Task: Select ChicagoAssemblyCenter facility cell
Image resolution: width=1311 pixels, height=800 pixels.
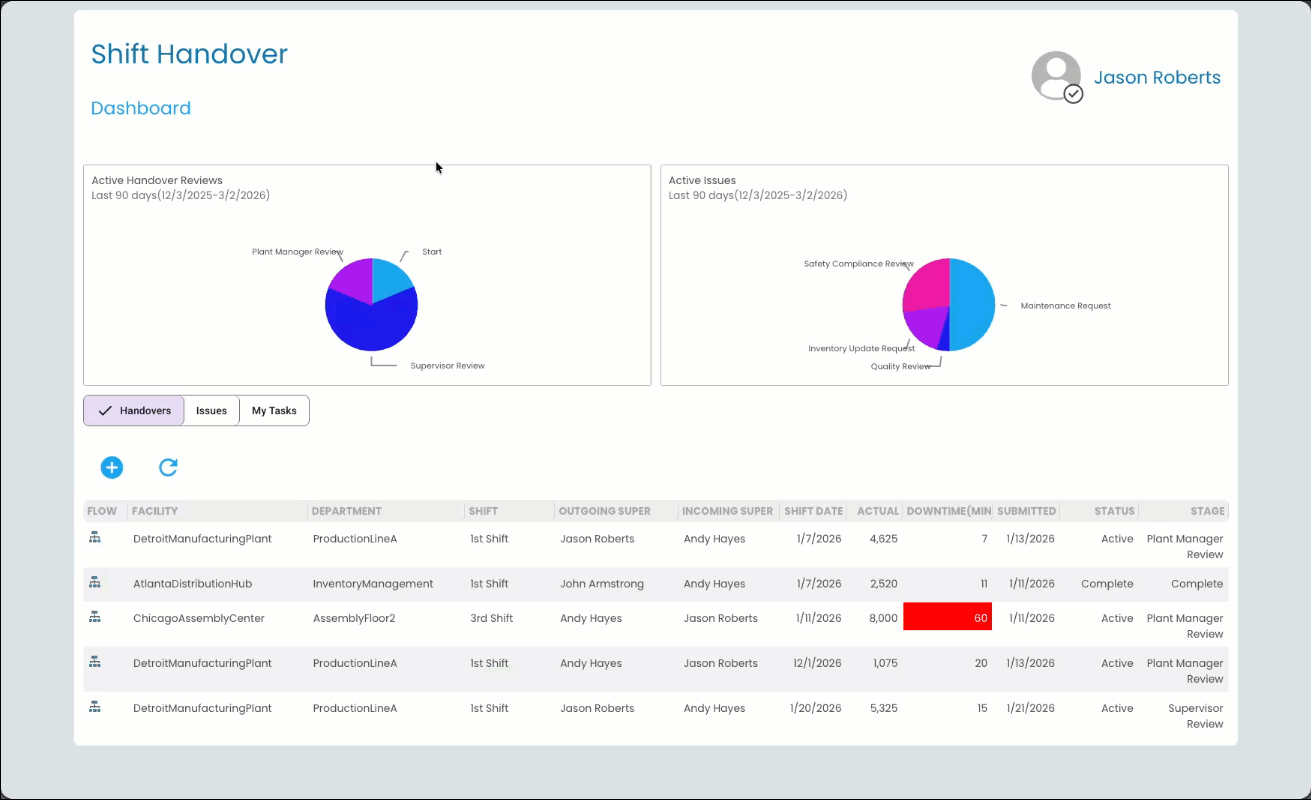Action: [x=199, y=619]
